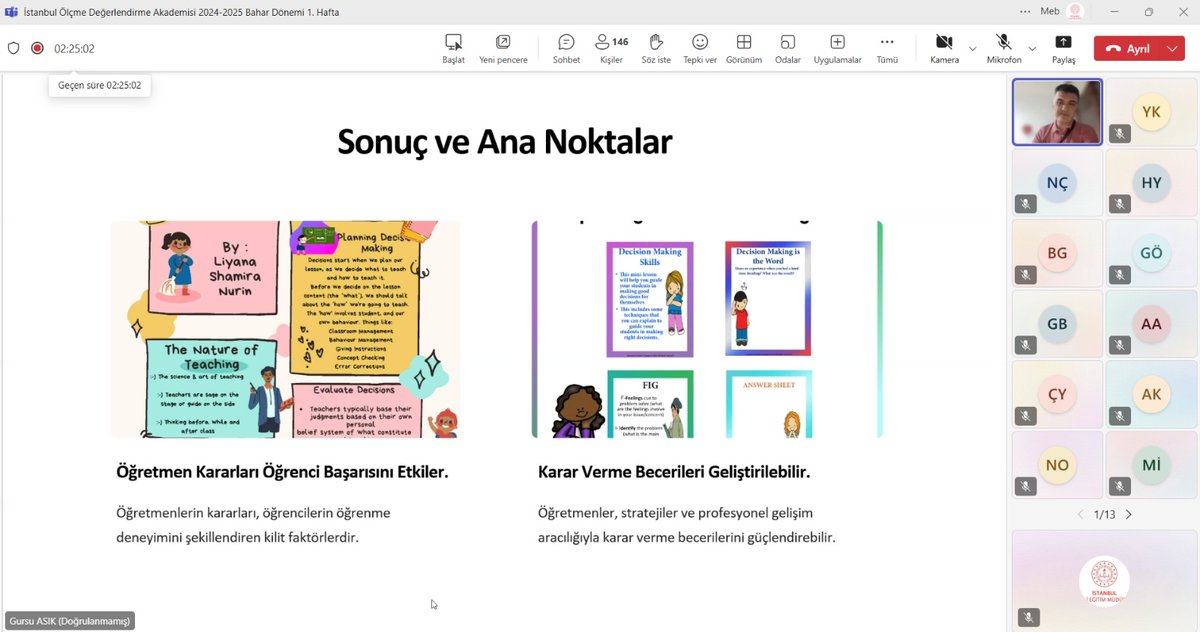Viewport: 1200px width, 632px height.
Task: Toggle the Mikrofon mute
Action: [1004, 48]
